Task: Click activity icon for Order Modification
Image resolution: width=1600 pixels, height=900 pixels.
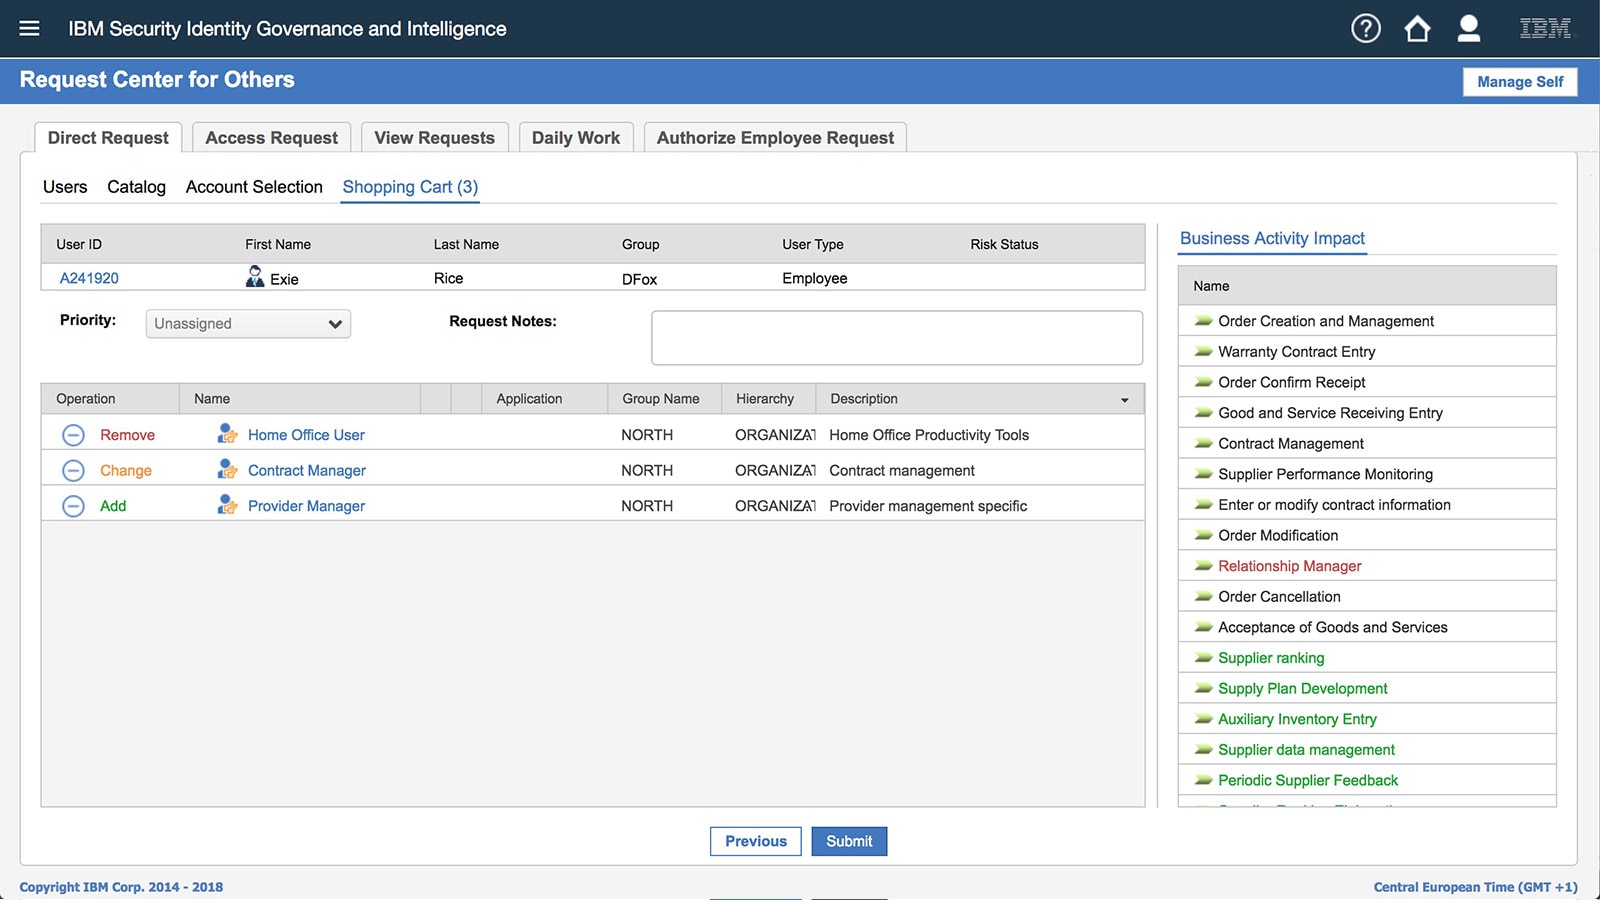Action: click(1204, 535)
